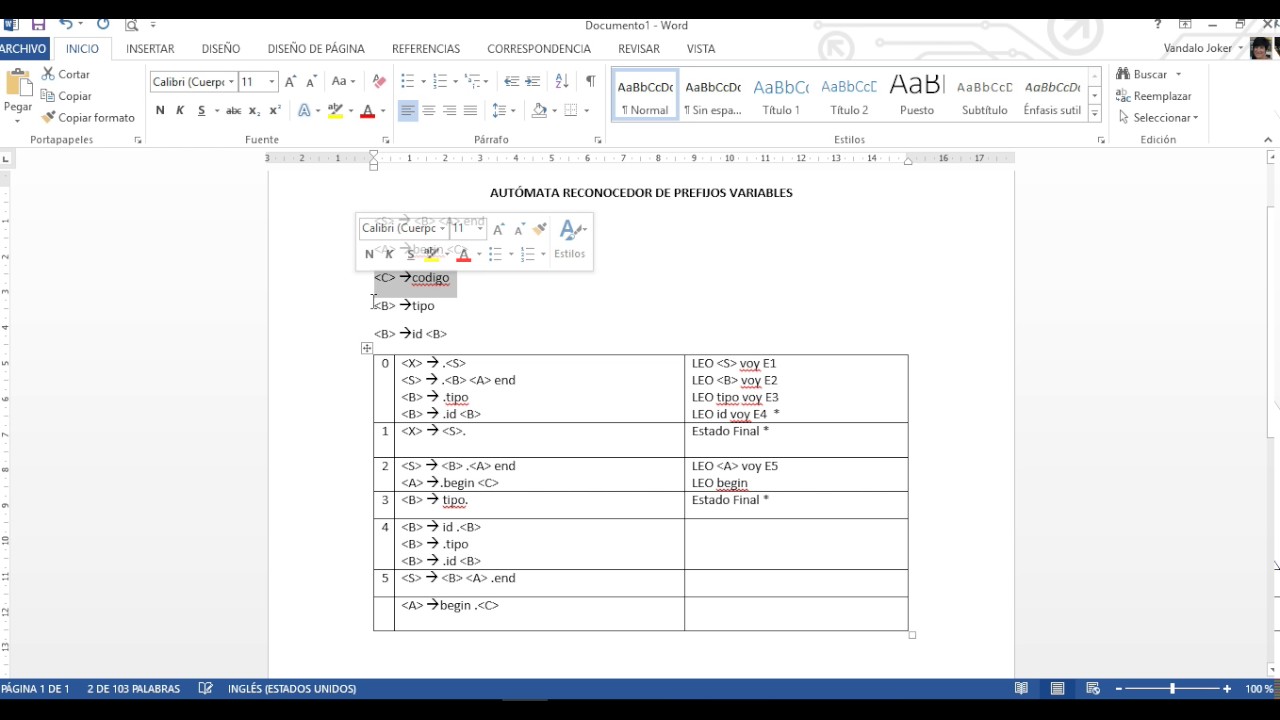Open Seleccionar dropdown
This screenshot has height=720, width=1280.
pos(1158,117)
